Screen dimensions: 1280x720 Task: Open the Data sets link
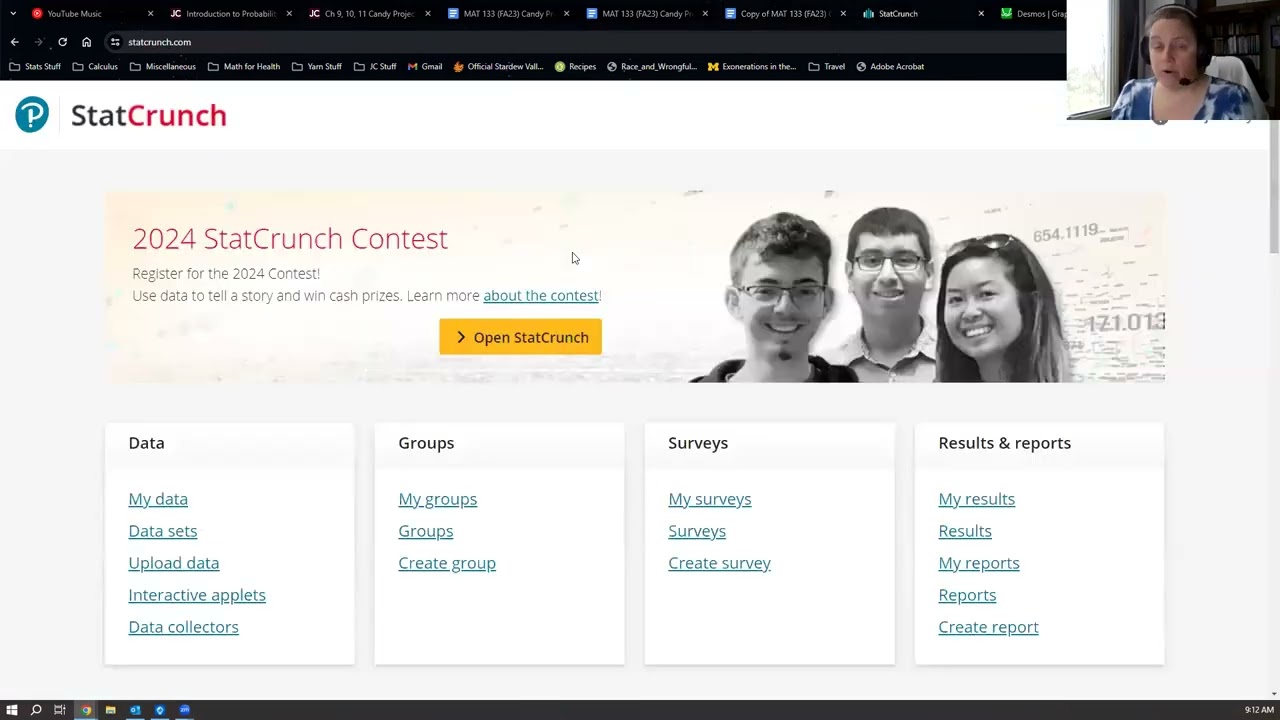coord(163,531)
